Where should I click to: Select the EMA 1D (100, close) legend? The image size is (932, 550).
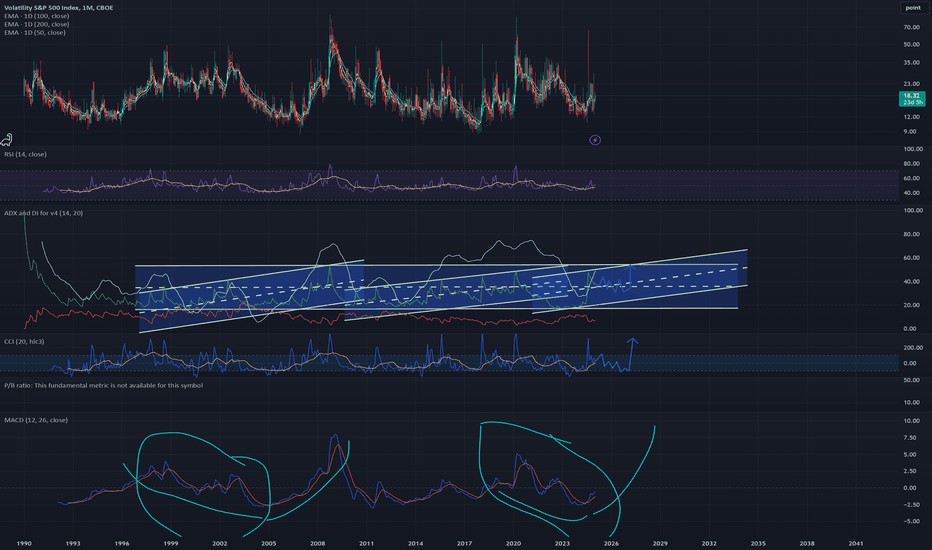36,16
